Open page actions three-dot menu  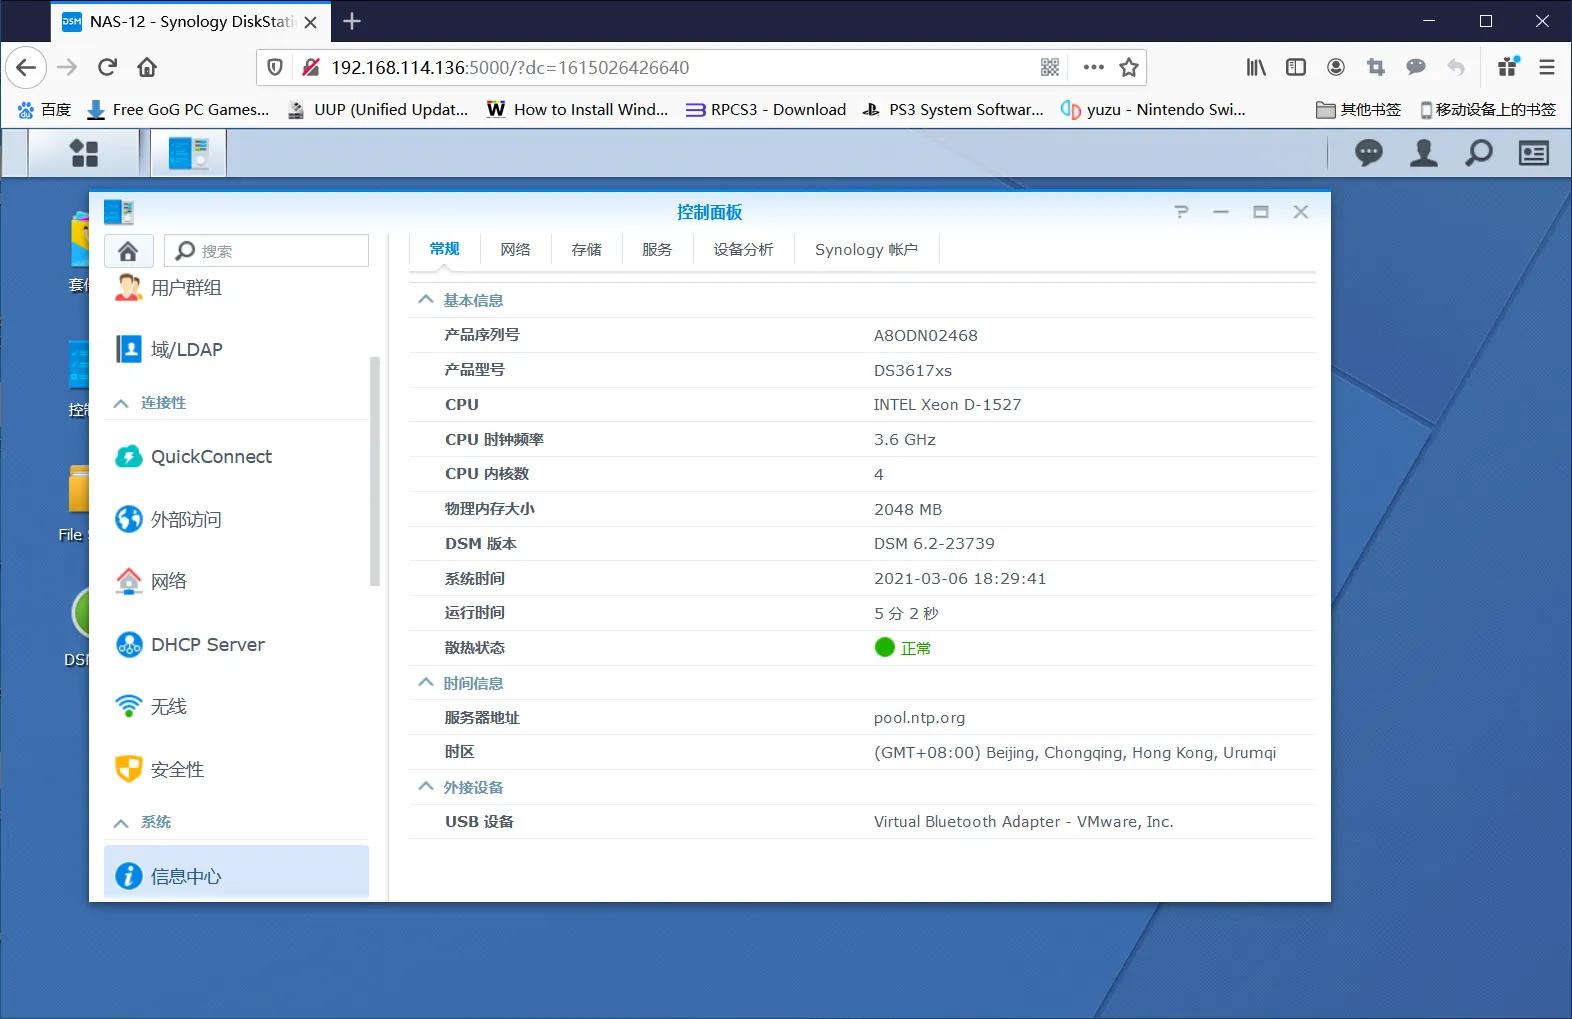click(x=1093, y=67)
